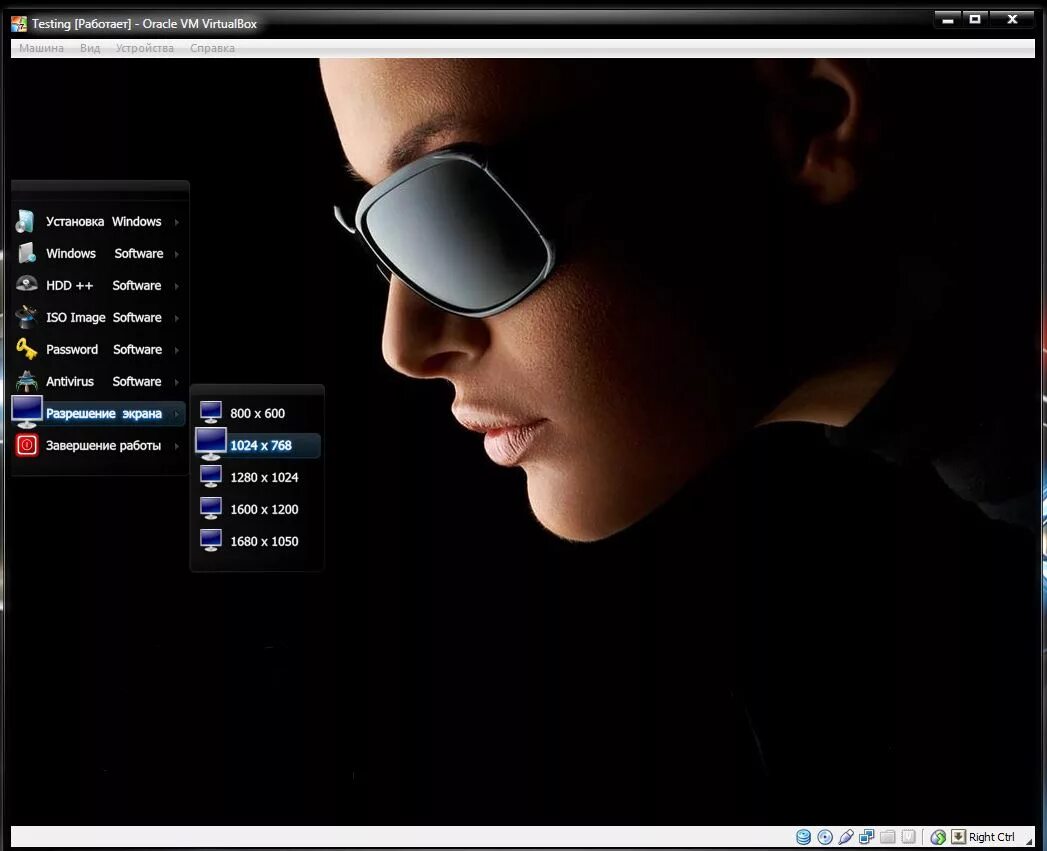
Task: Click the Antivirus Software icon
Action: tap(27, 381)
